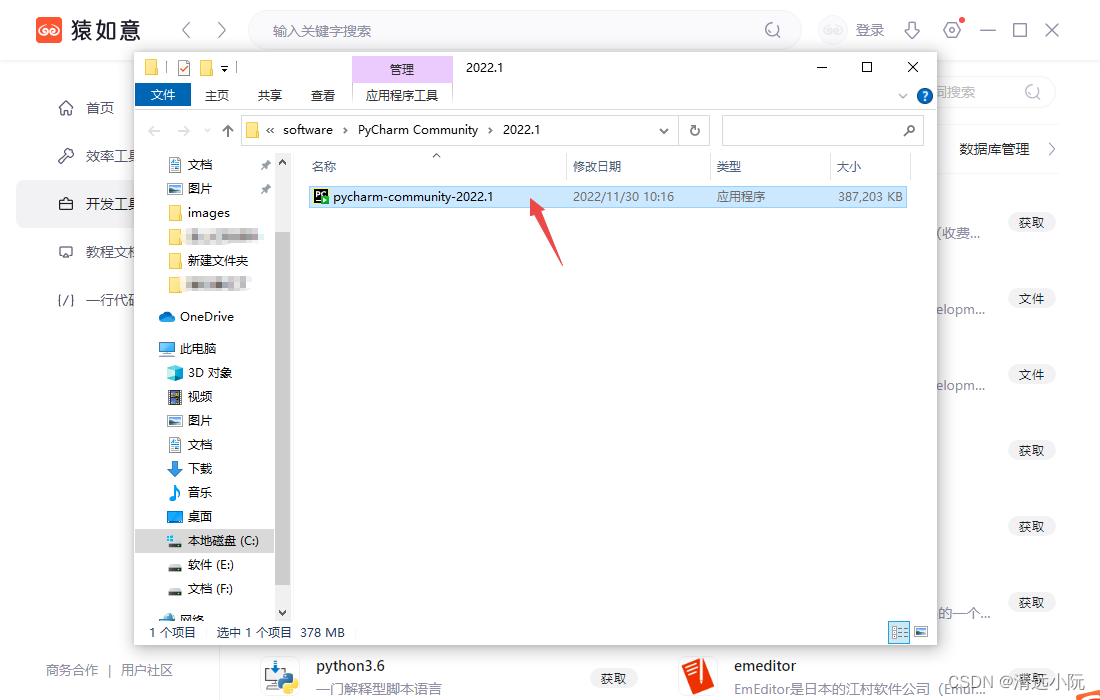This screenshot has height=700, width=1100.
Task: Select the pinned 文档 quick access item
Action: click(200, 165)
